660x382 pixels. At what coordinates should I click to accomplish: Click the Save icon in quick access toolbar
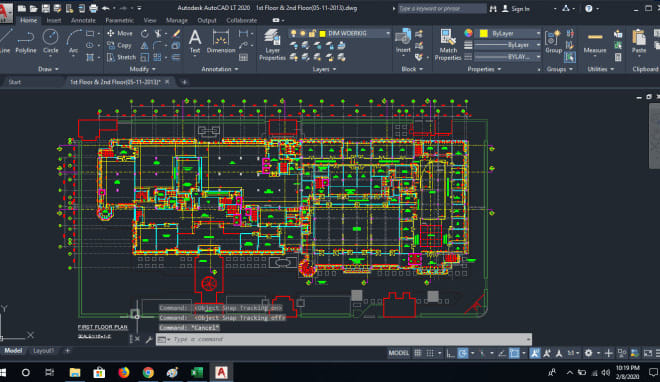coord(45,8)
